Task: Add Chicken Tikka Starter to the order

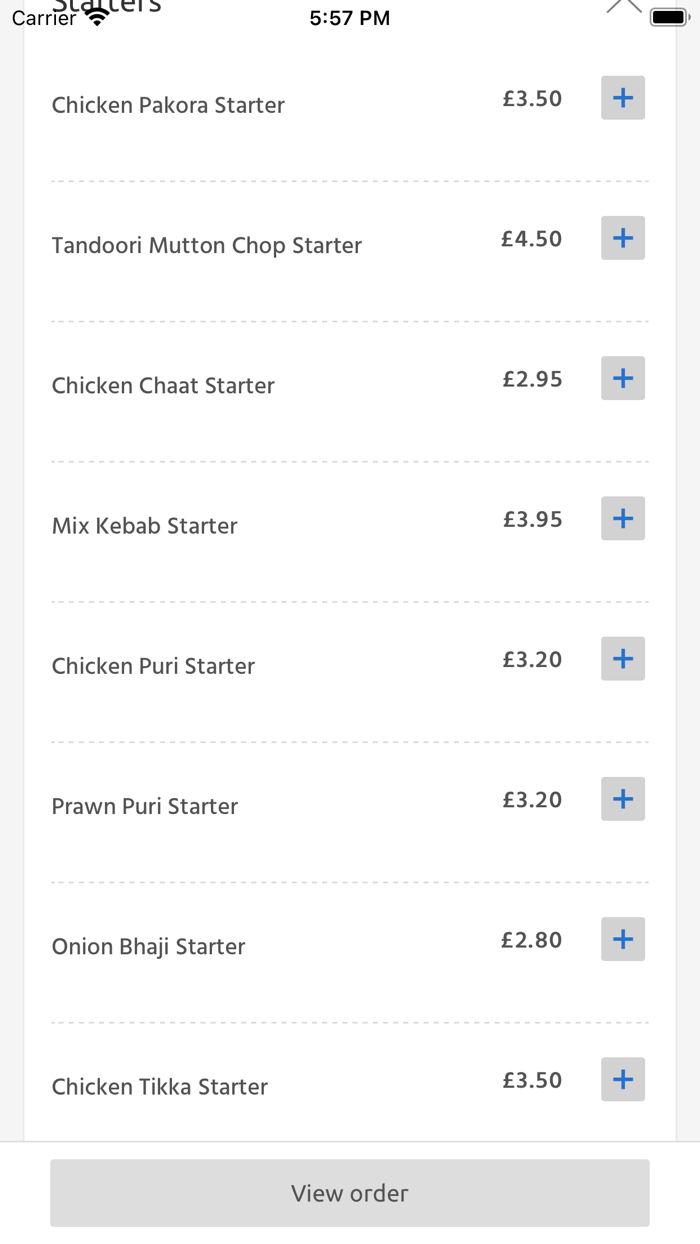Action: (x=622, y=1079)
